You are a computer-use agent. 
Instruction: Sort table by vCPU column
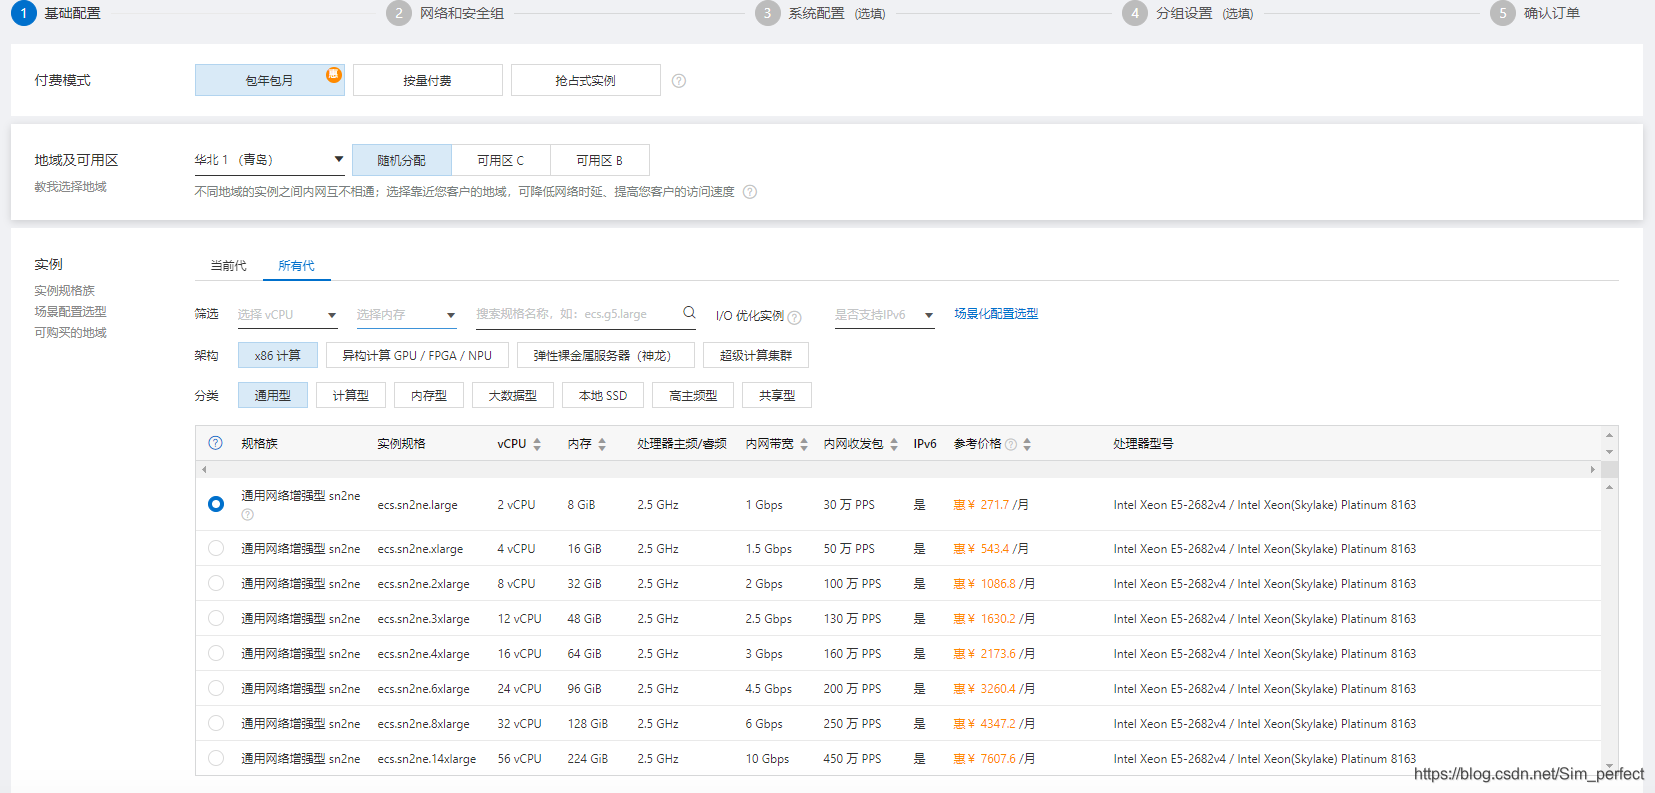pos(537,444)
